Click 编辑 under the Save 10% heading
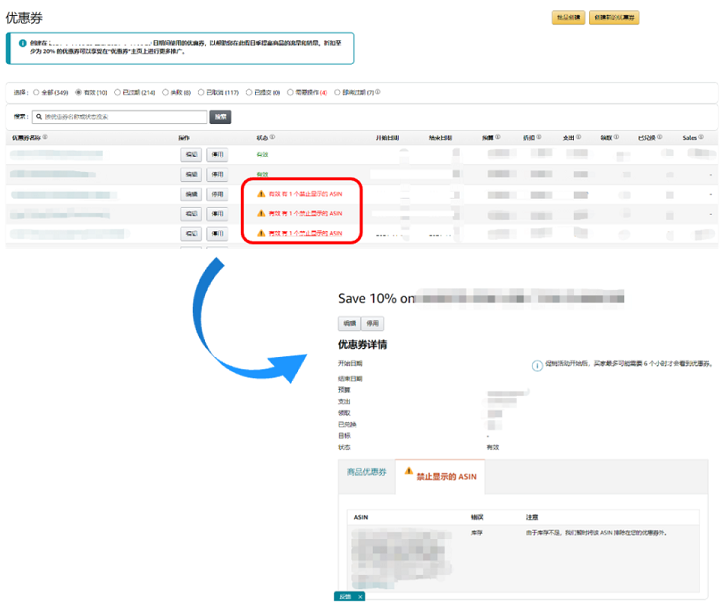The width and height of the screenshot is (724, 606). point(349,324)
